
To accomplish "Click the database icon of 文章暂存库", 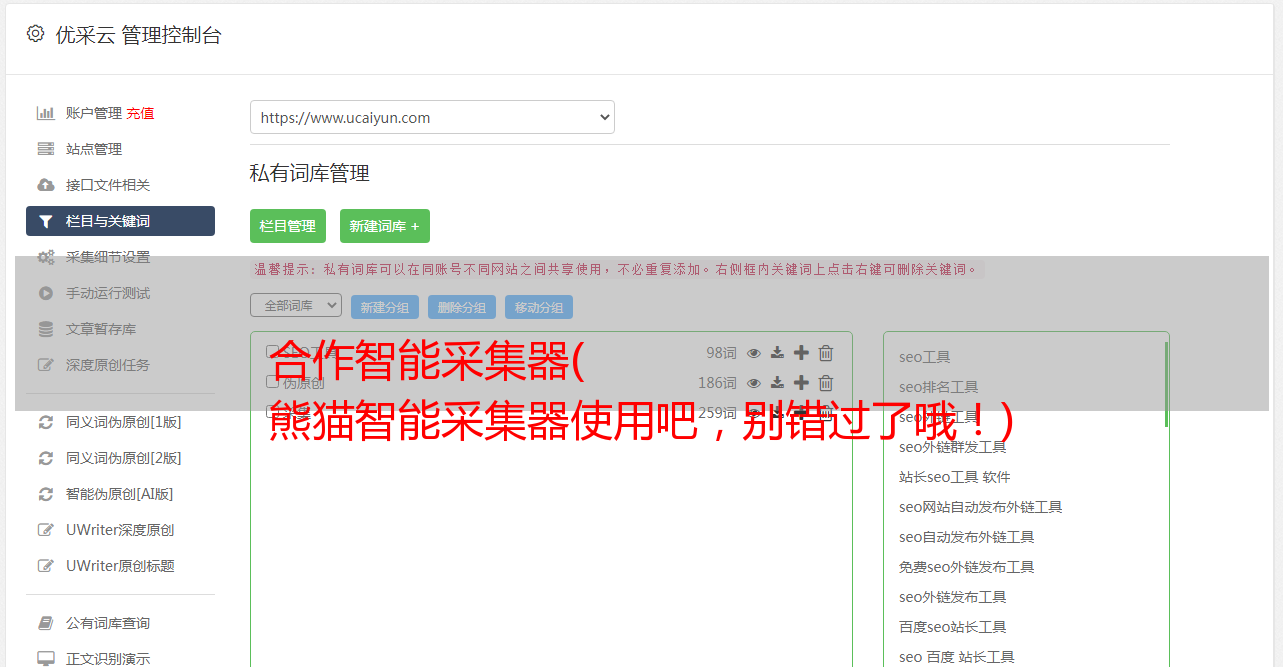I will [45, 329].
